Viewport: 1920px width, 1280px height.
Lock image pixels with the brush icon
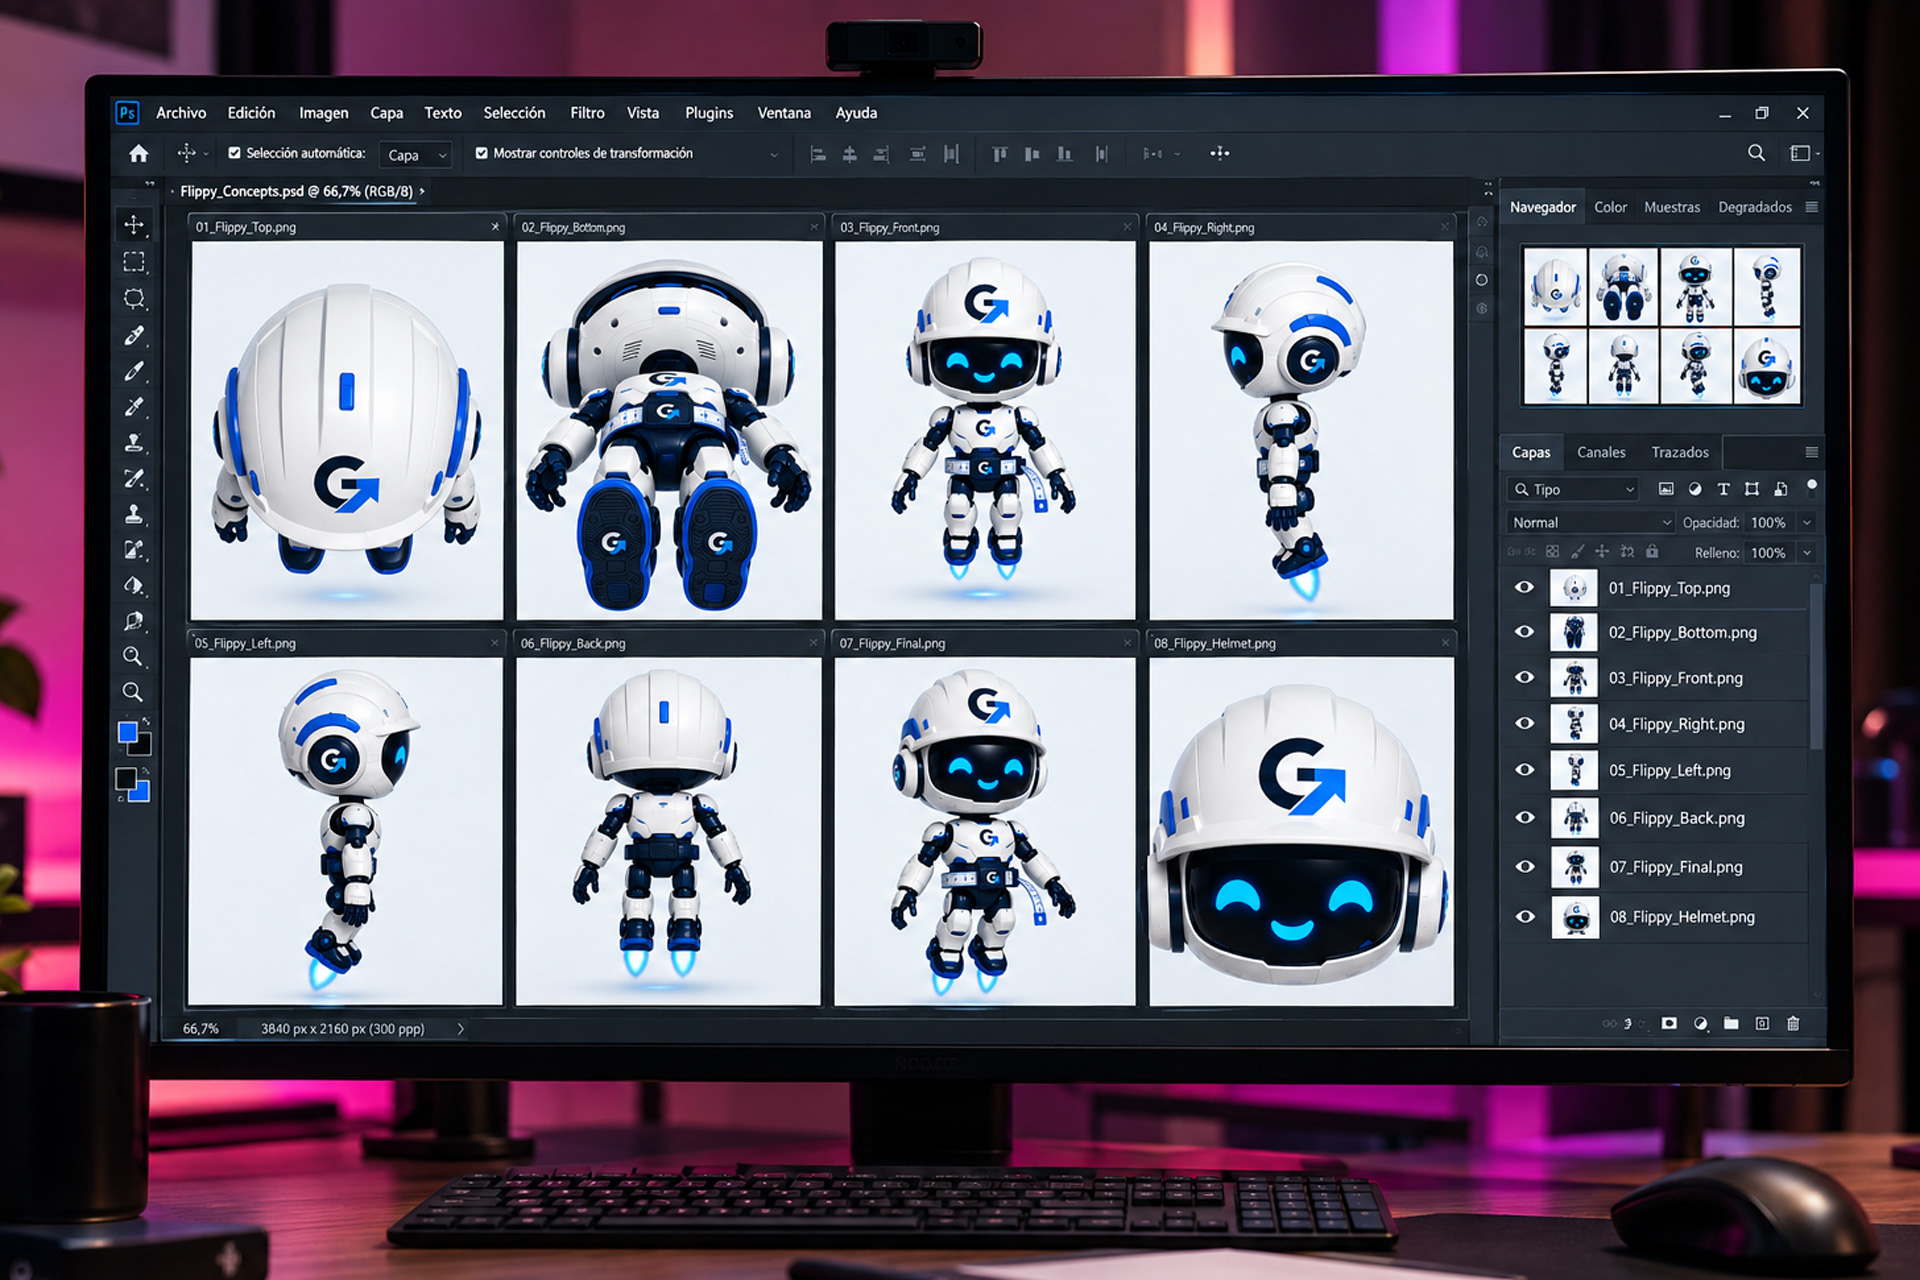pyautogui.click(x=1577, y=551)
